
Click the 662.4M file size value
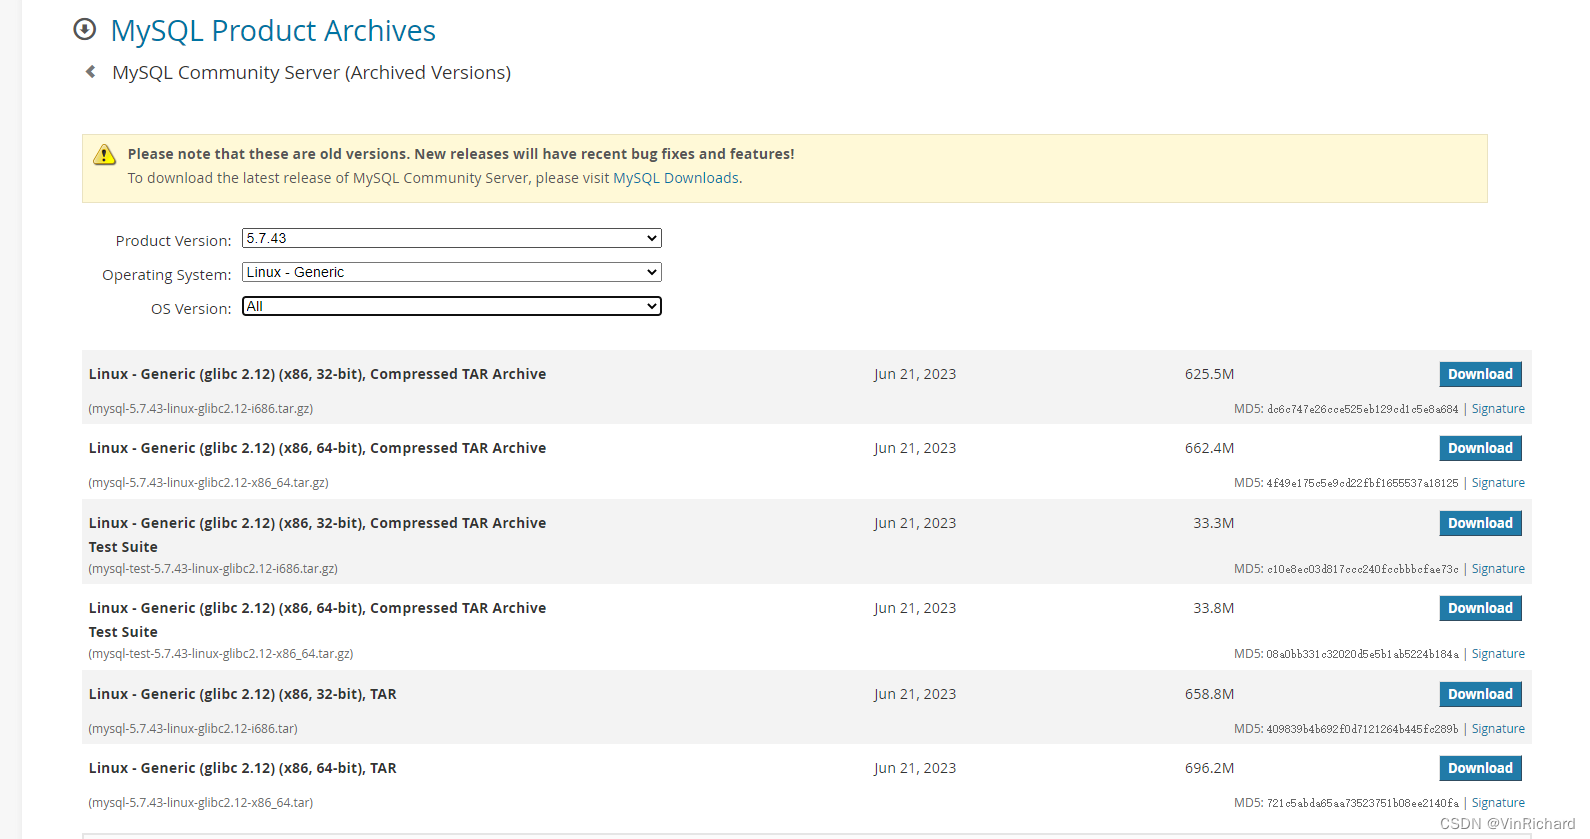[1209, 448]
